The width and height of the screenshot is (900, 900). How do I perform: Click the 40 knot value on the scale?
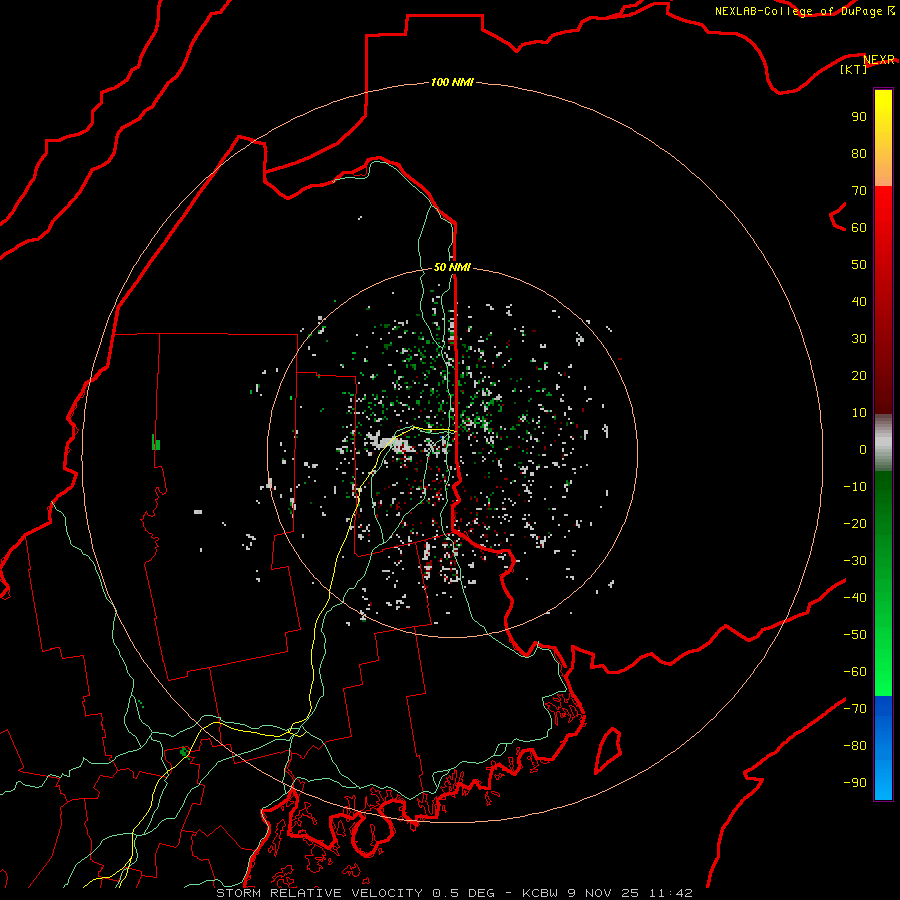click(x=859, y=302)
